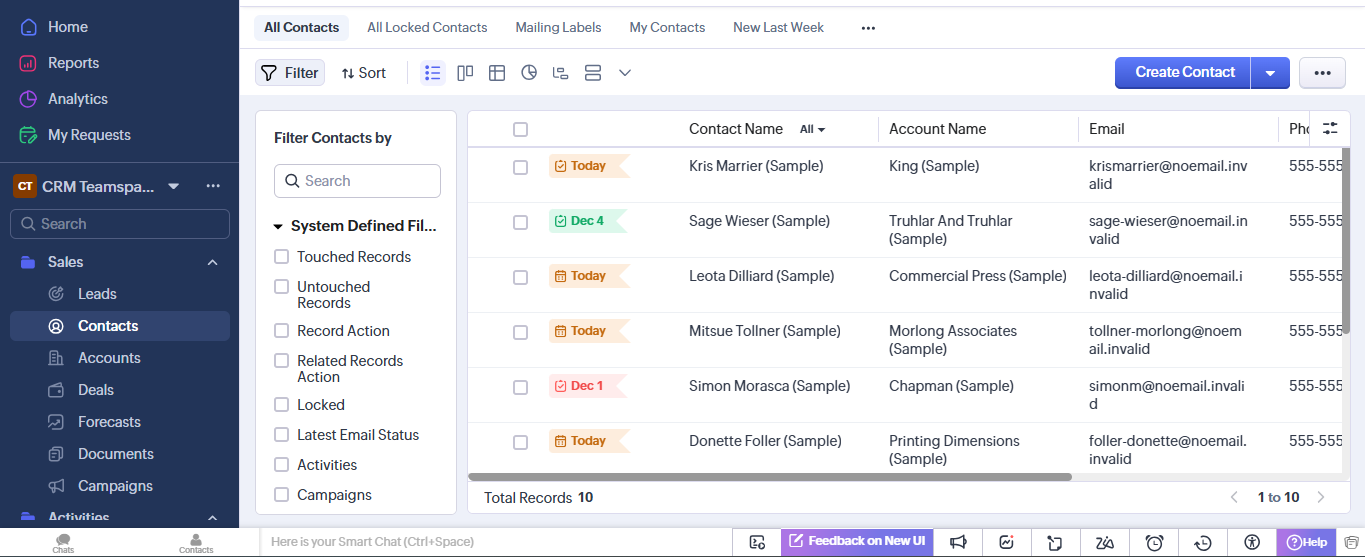Viewport: 1365px width, 557px height.
Task: Open recent items clock icon
Action: tap(1203, 542)
